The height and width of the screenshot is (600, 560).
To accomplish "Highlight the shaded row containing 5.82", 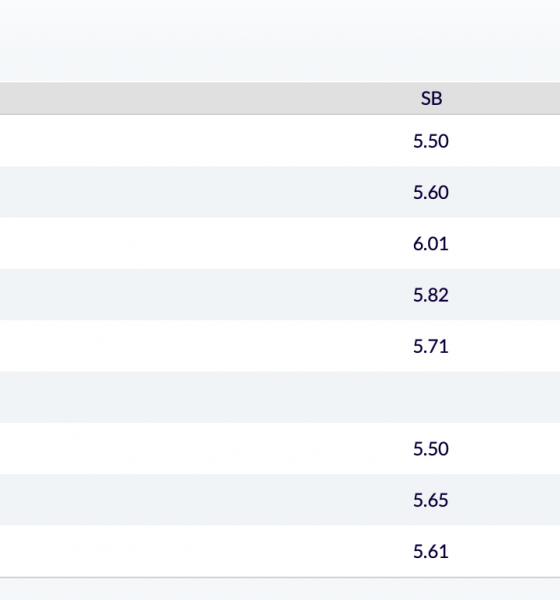I will (280, 295).
